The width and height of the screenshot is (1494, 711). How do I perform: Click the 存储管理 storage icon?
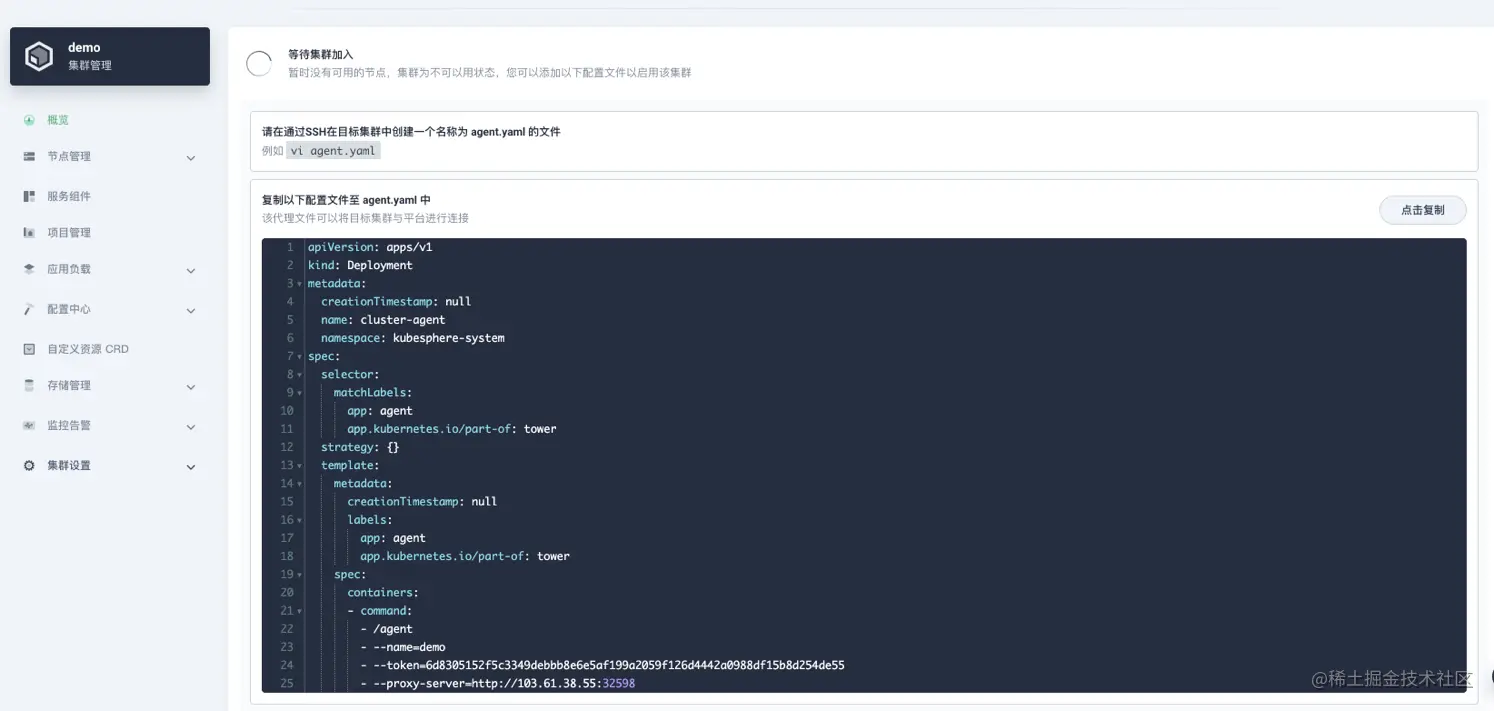29,386
